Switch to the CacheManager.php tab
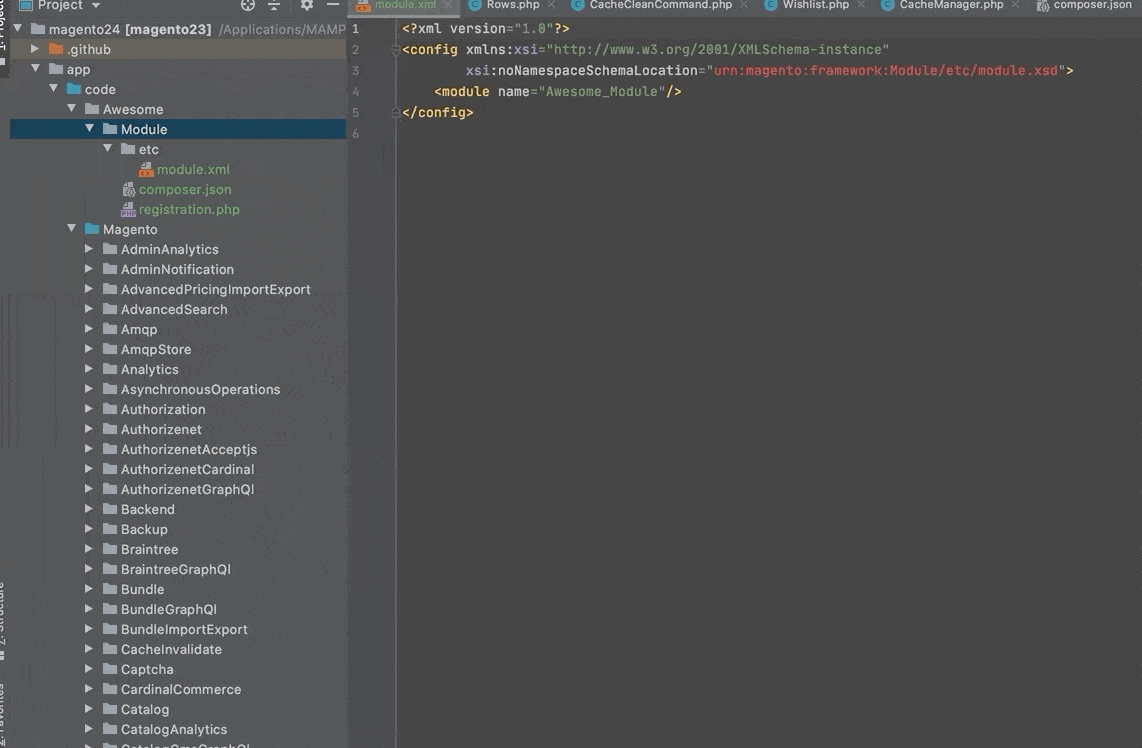 950,5
